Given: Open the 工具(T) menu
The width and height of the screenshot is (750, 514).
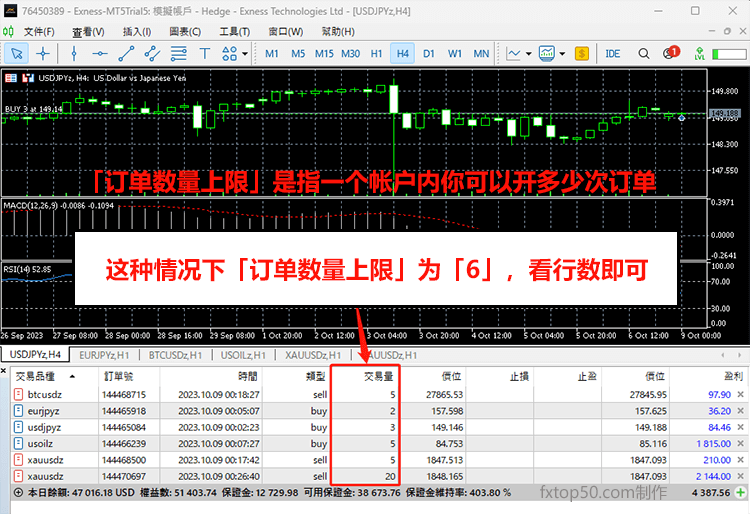Looking at the screenshot, I should coord(234,32).
